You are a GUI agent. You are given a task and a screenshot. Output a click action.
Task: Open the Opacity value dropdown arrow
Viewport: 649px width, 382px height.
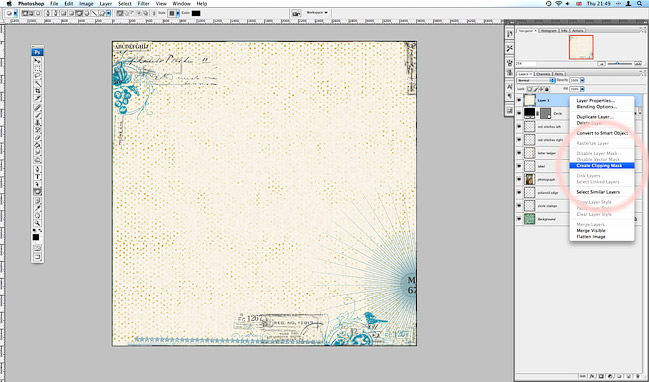(x=582, y=80)
